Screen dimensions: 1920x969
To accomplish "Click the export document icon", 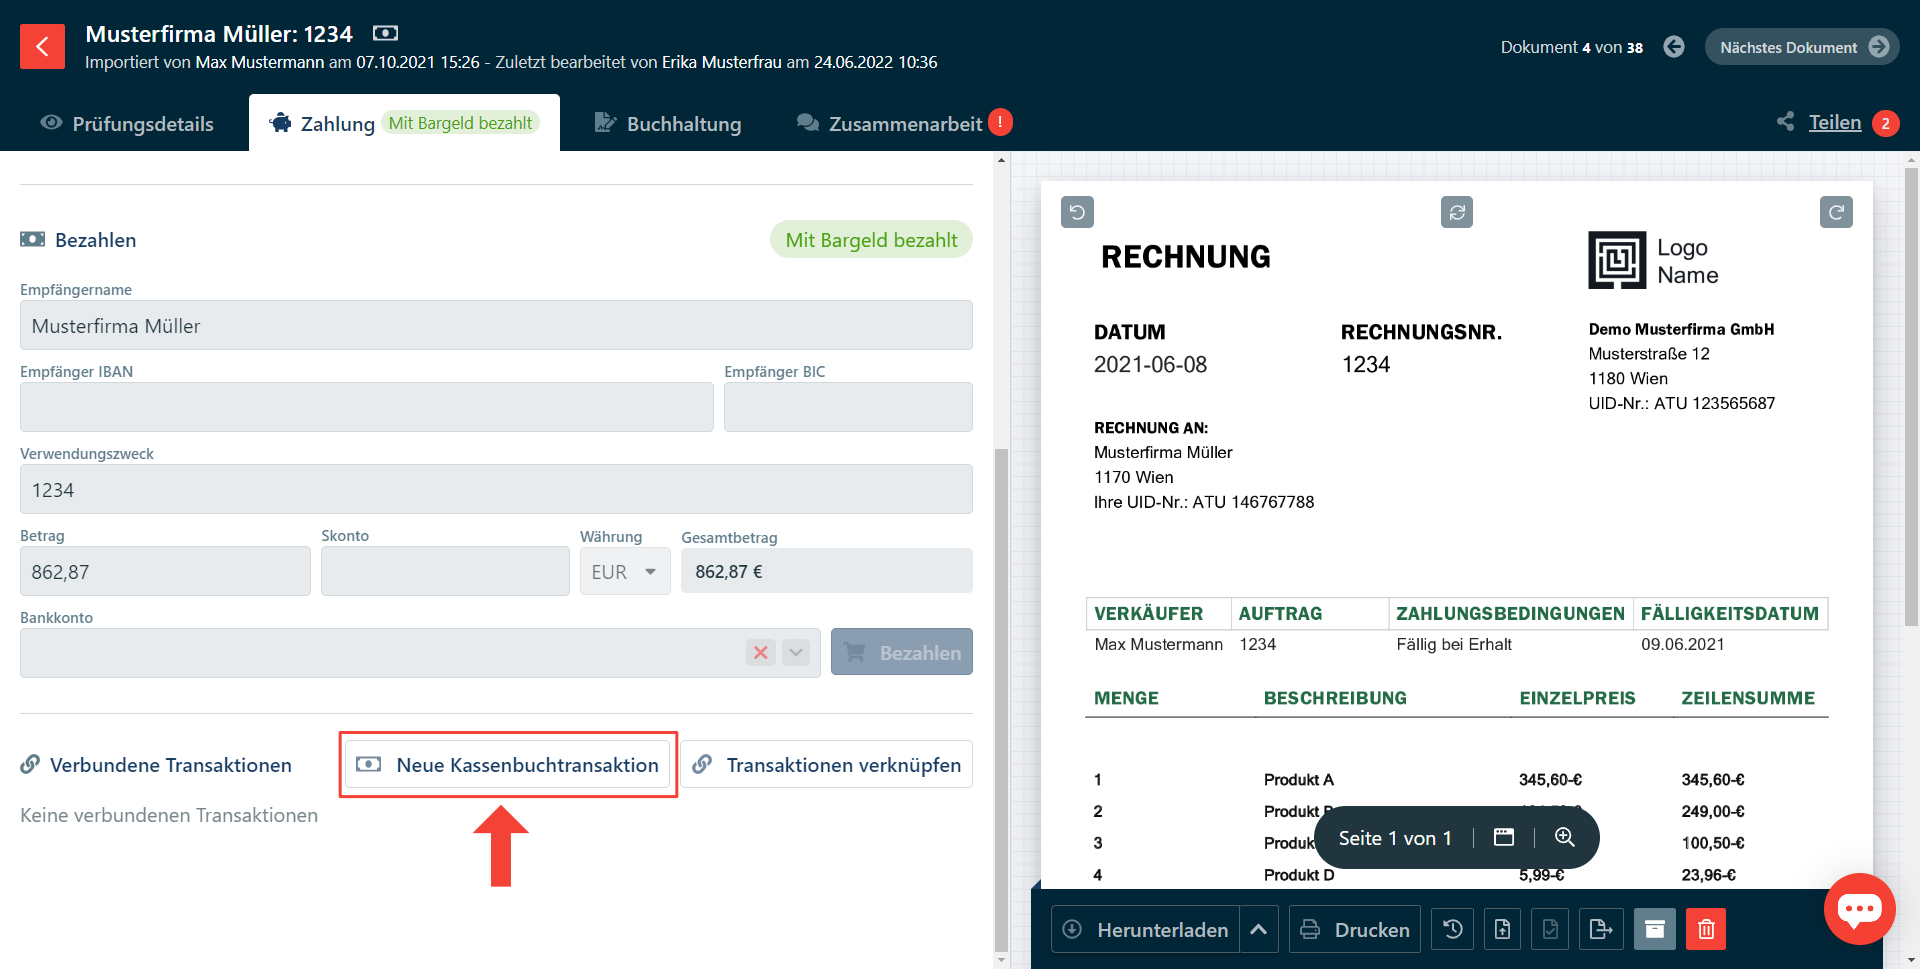I will (x=1600, y=930).
